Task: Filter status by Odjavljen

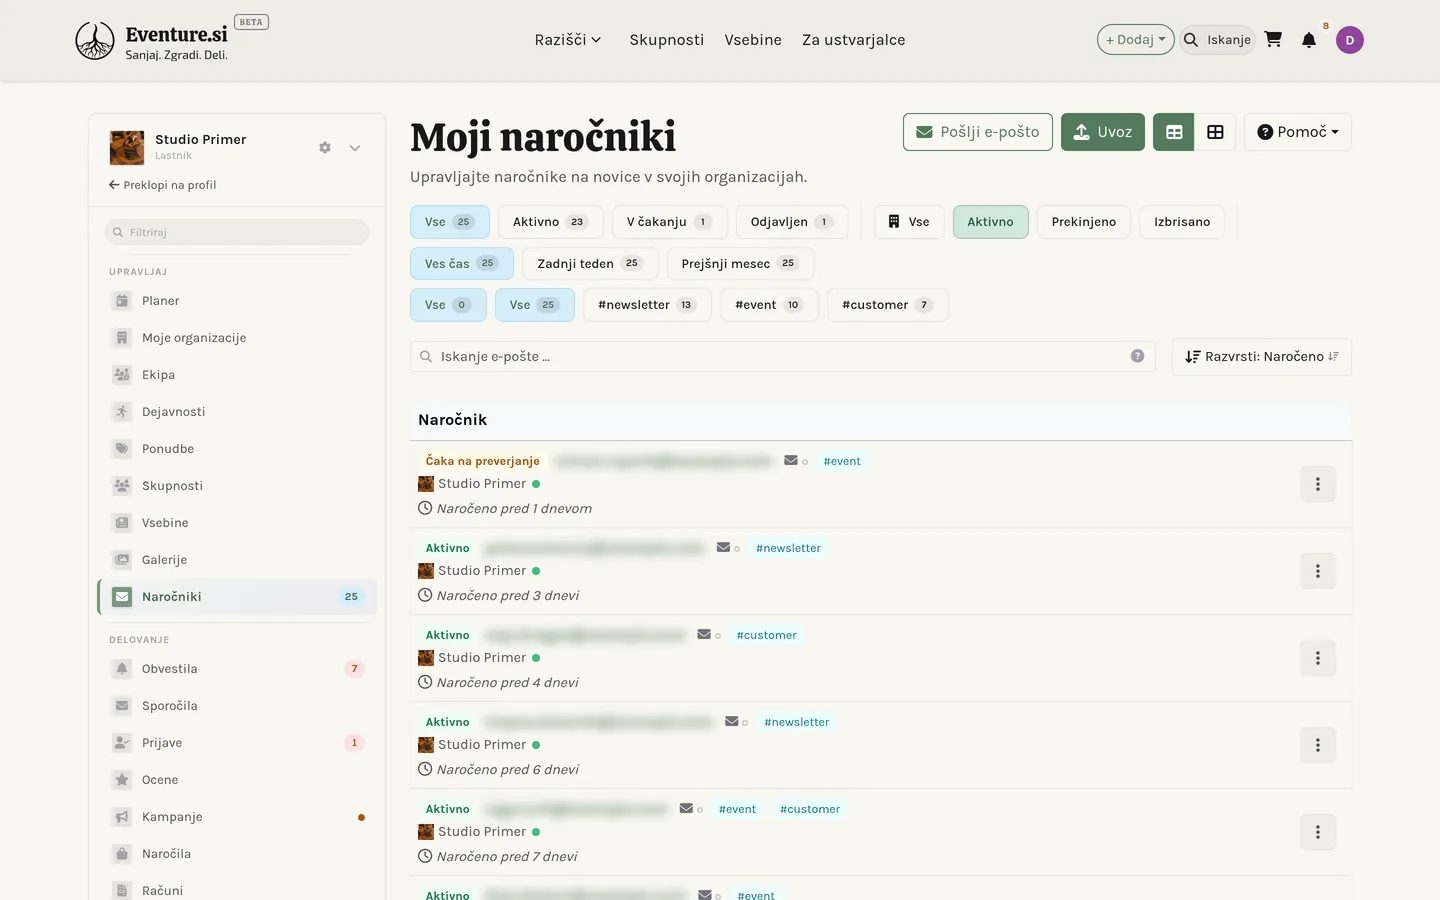Action: (x=792, y=222)
